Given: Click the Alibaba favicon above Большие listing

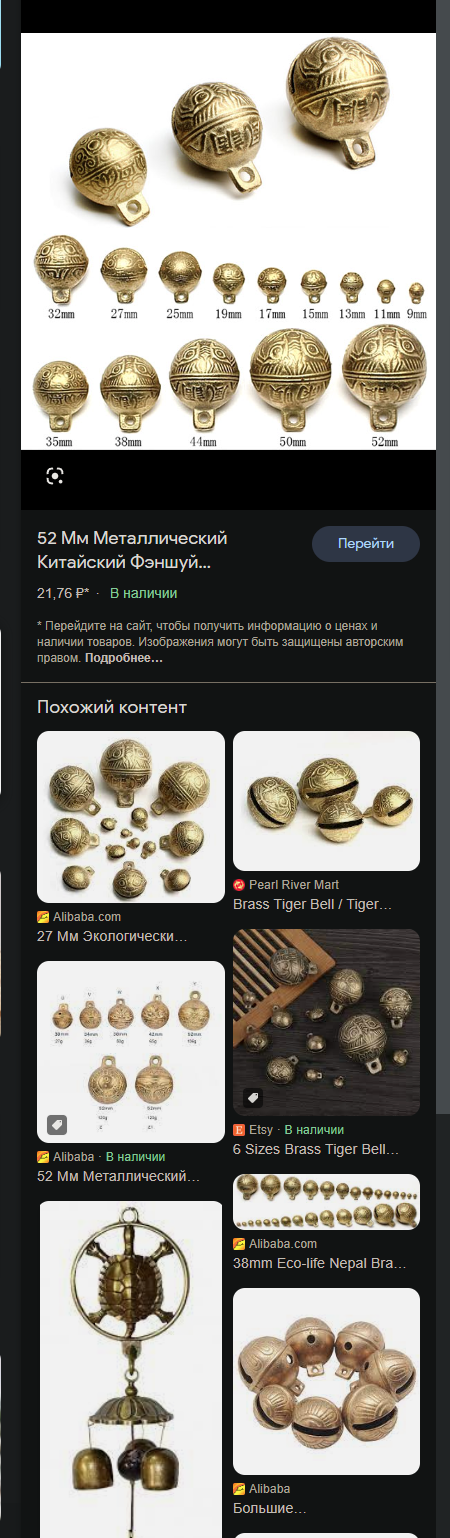Looking at the screenshot, I should click(239, 1488).
